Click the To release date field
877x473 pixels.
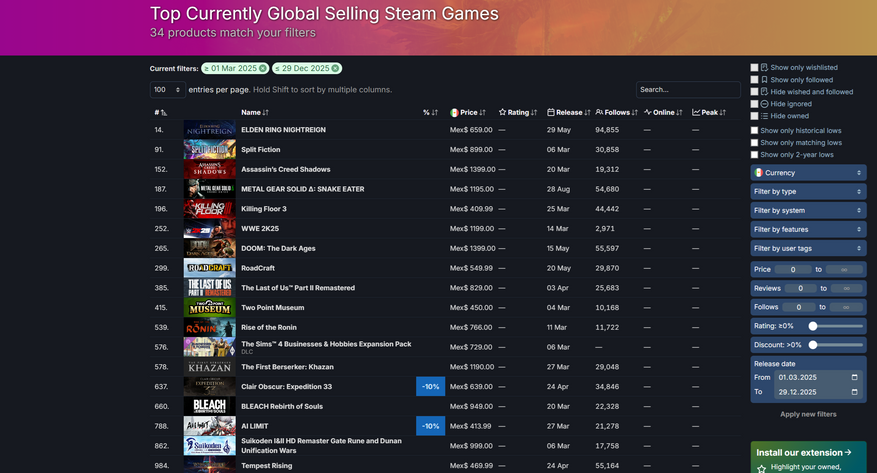tap(818, 392)
